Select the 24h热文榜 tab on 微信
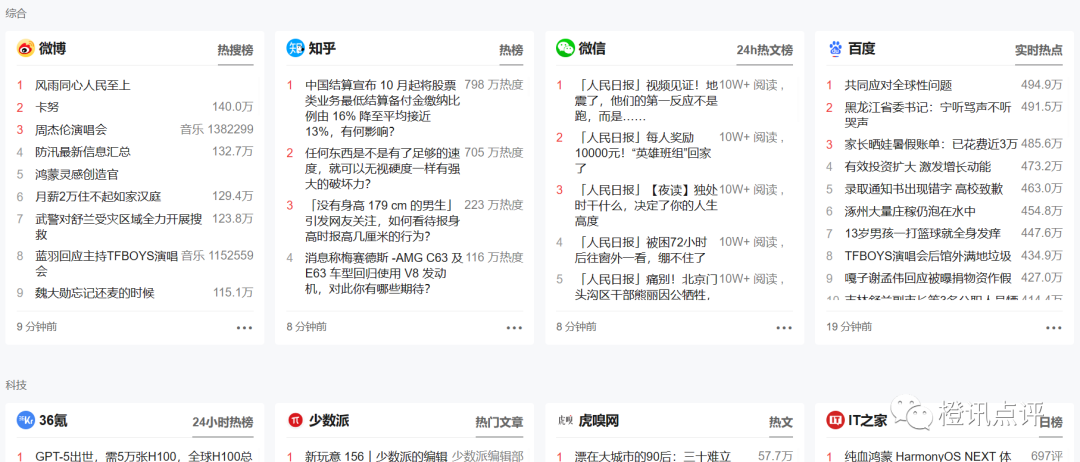 click(765, 50)
